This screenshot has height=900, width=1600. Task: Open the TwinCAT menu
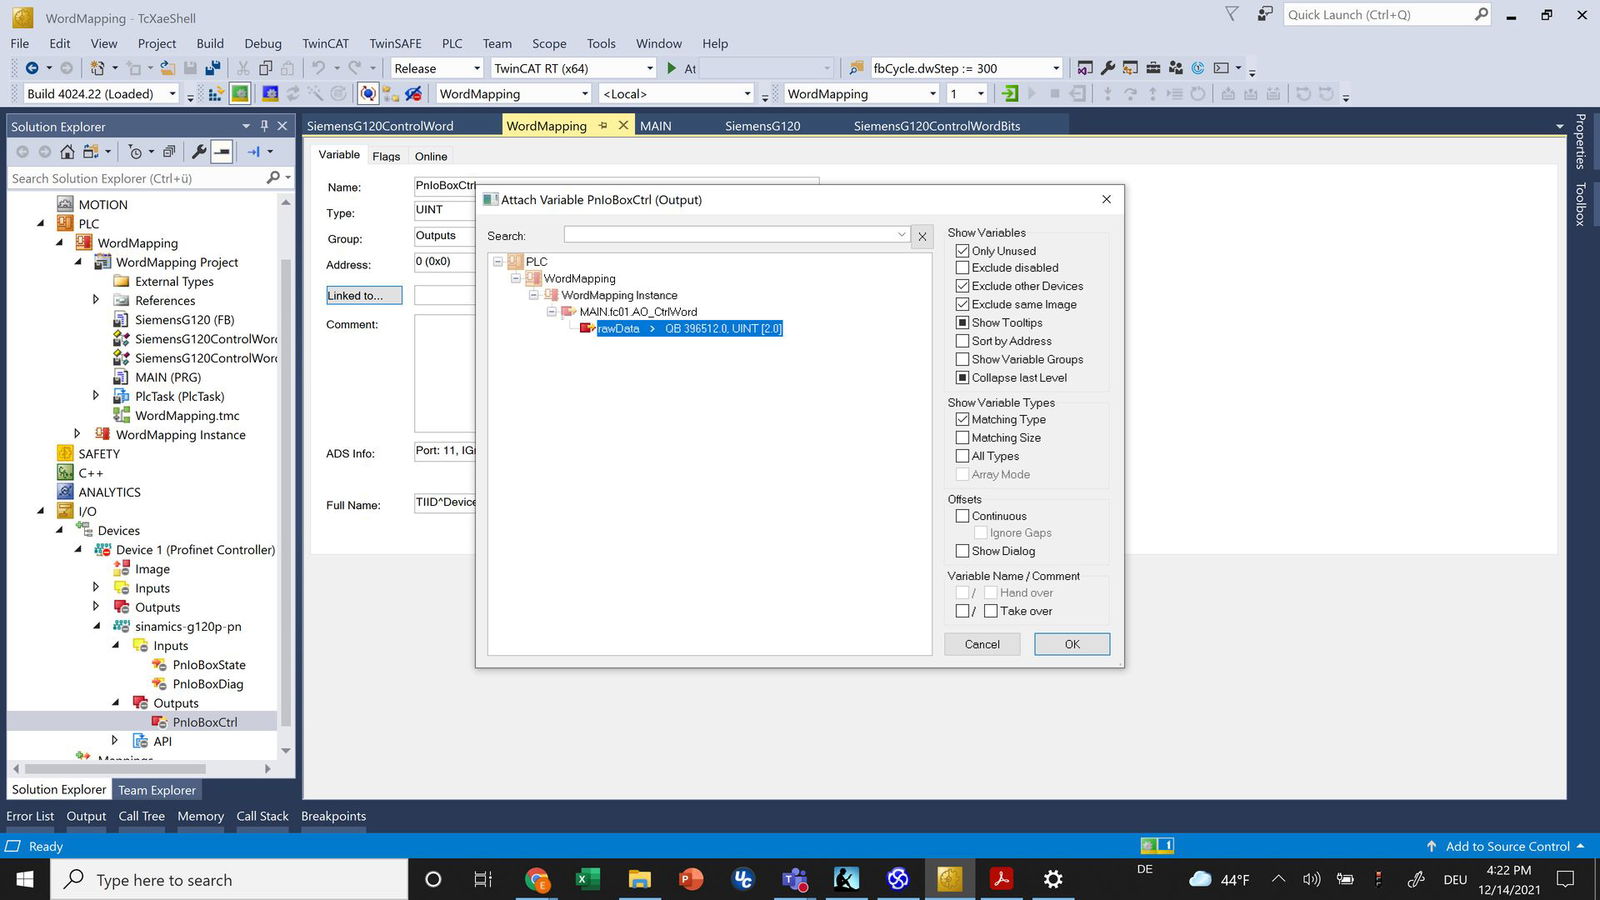[x=326, y=44]
